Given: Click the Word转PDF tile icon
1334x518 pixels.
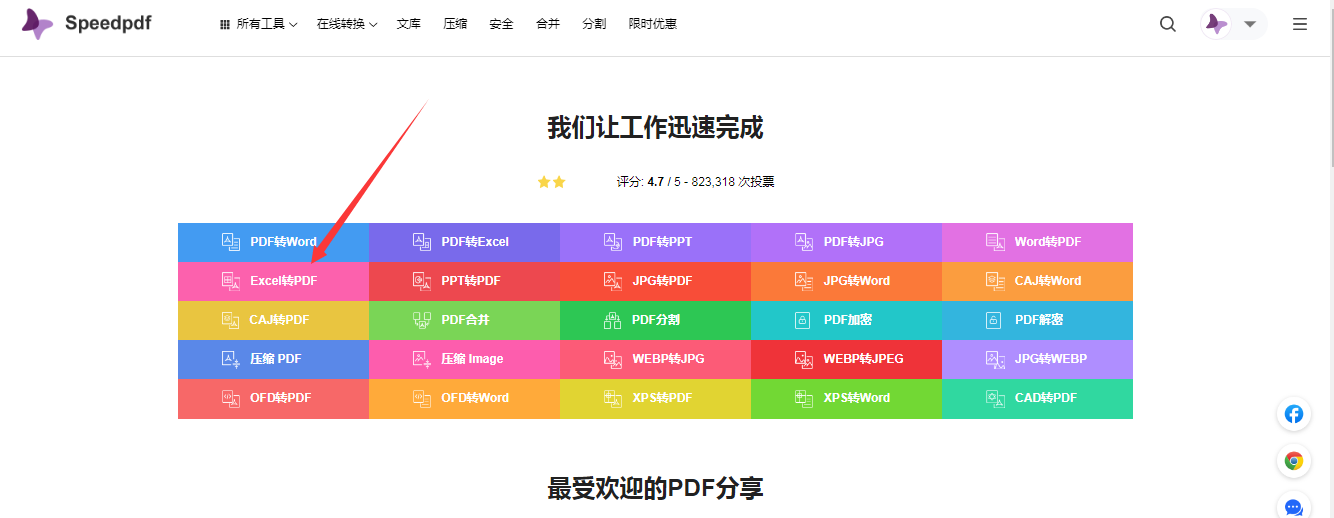Looking at the screenshot, I should [994, 242].
